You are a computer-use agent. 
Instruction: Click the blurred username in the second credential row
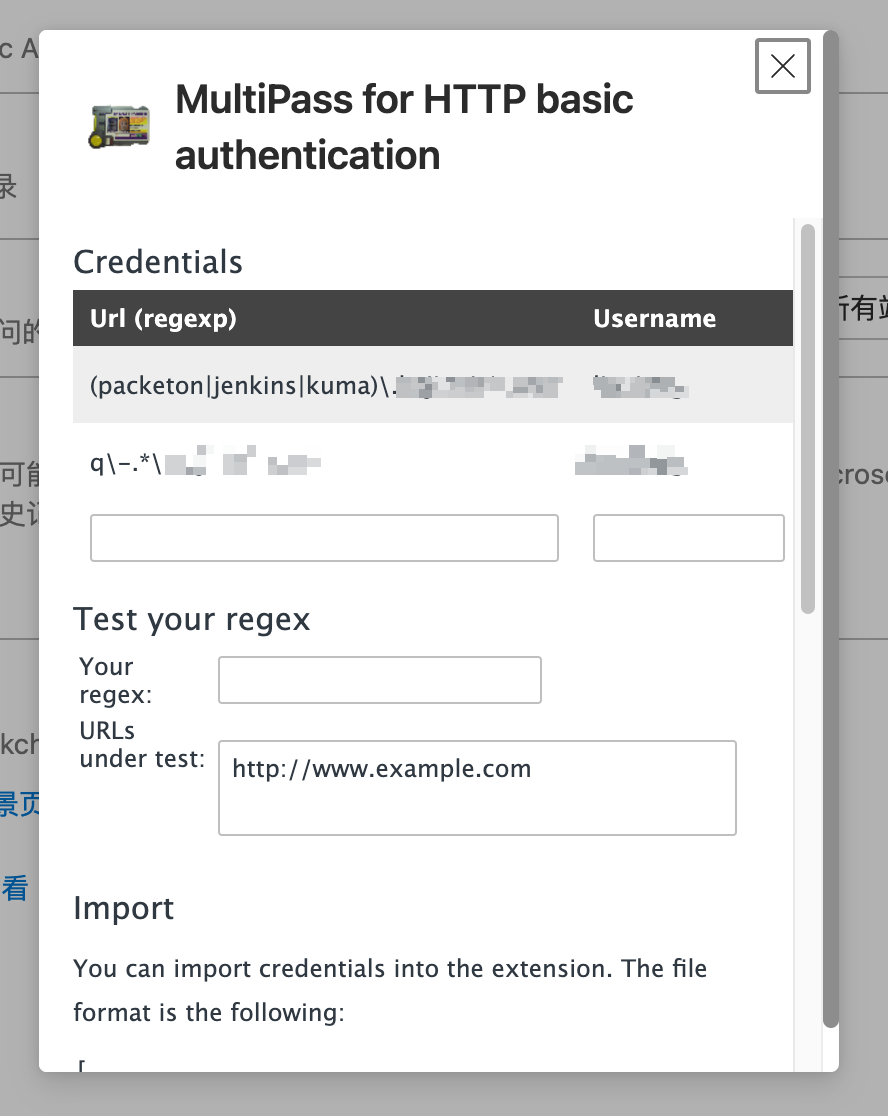632,463
